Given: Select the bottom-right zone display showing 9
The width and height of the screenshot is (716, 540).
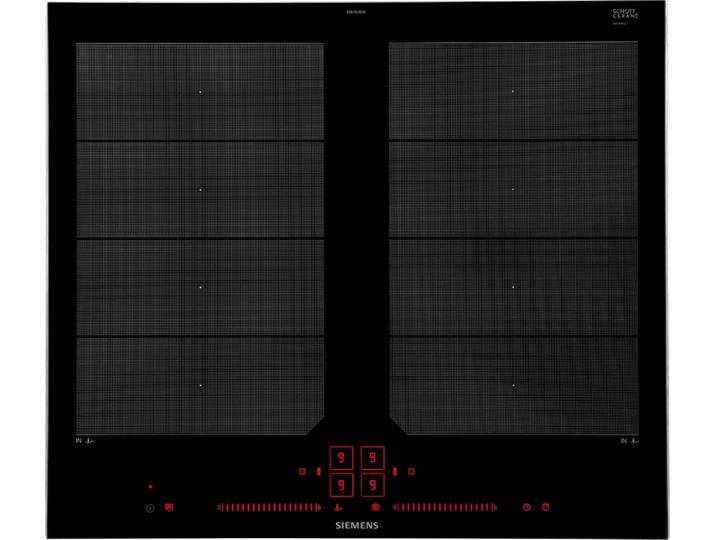Looking at the screenshot, I should point(373,485).
